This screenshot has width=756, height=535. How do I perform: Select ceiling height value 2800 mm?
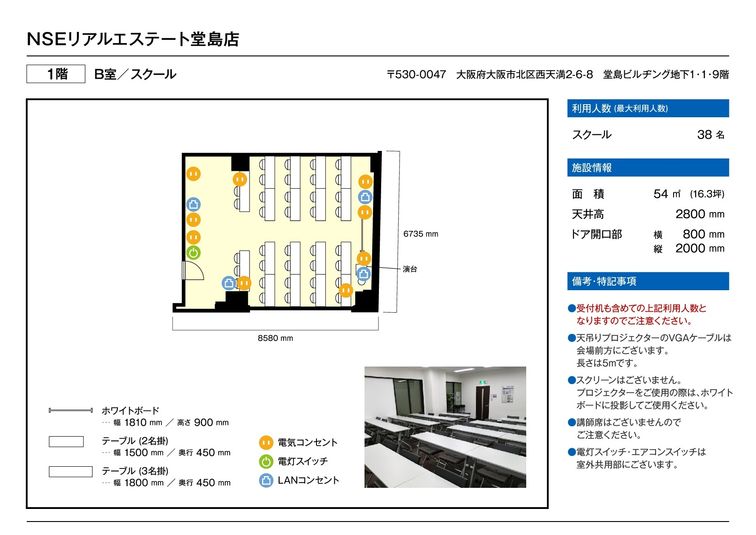700,214
